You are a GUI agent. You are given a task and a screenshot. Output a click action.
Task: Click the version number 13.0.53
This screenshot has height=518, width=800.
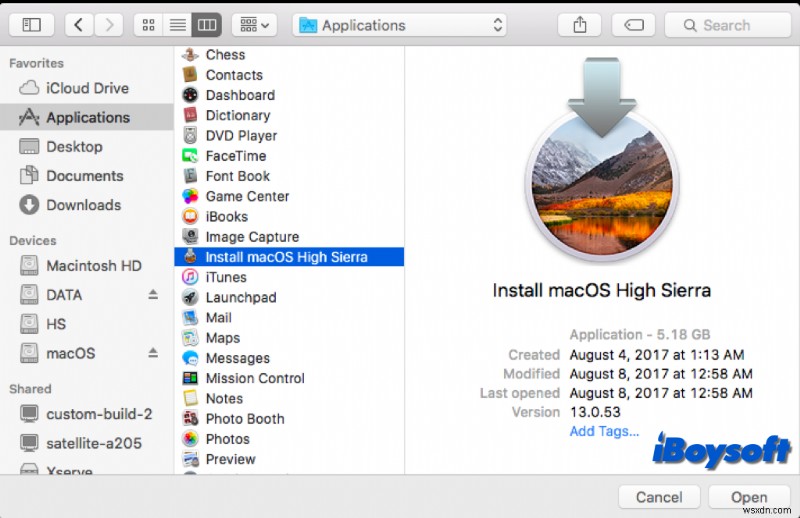click(595, 412)
